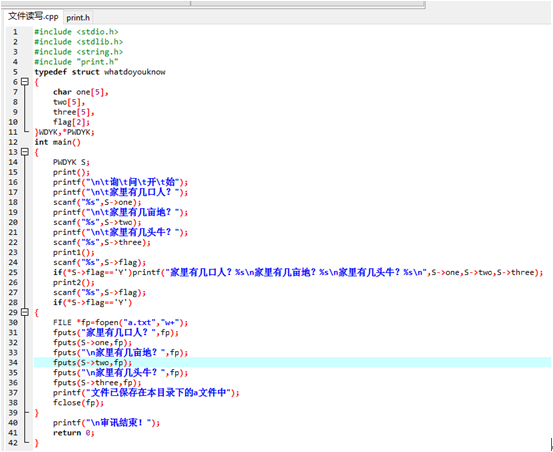
Task: Place cursor on #include "print.h"
Action: (x=76, y=62)
